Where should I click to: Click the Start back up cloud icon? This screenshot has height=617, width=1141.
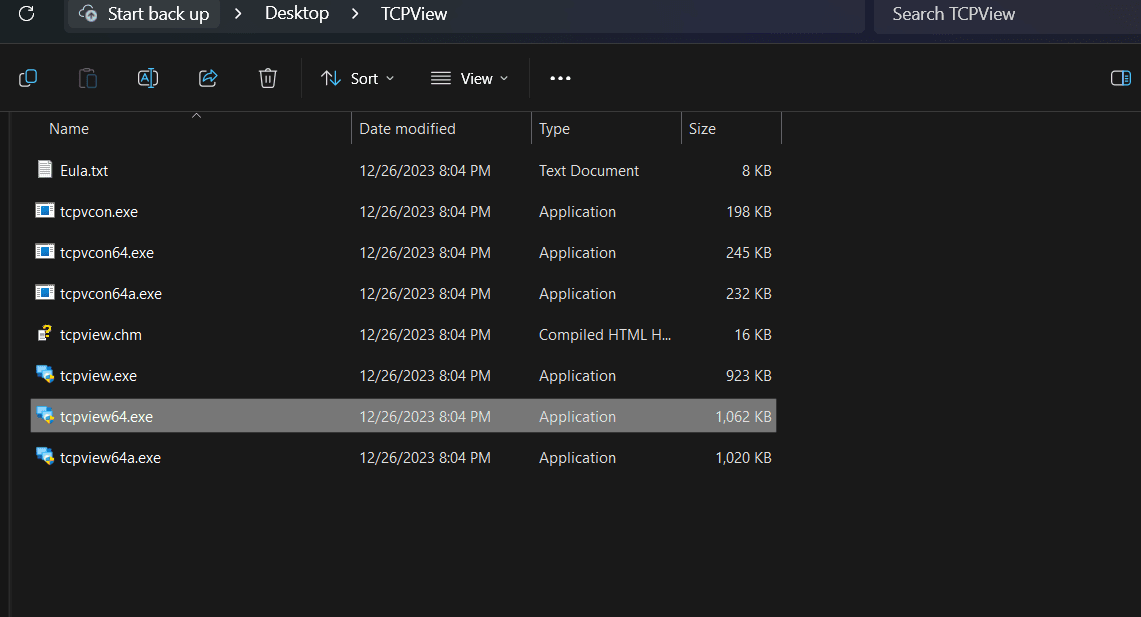tap(88, 14)
